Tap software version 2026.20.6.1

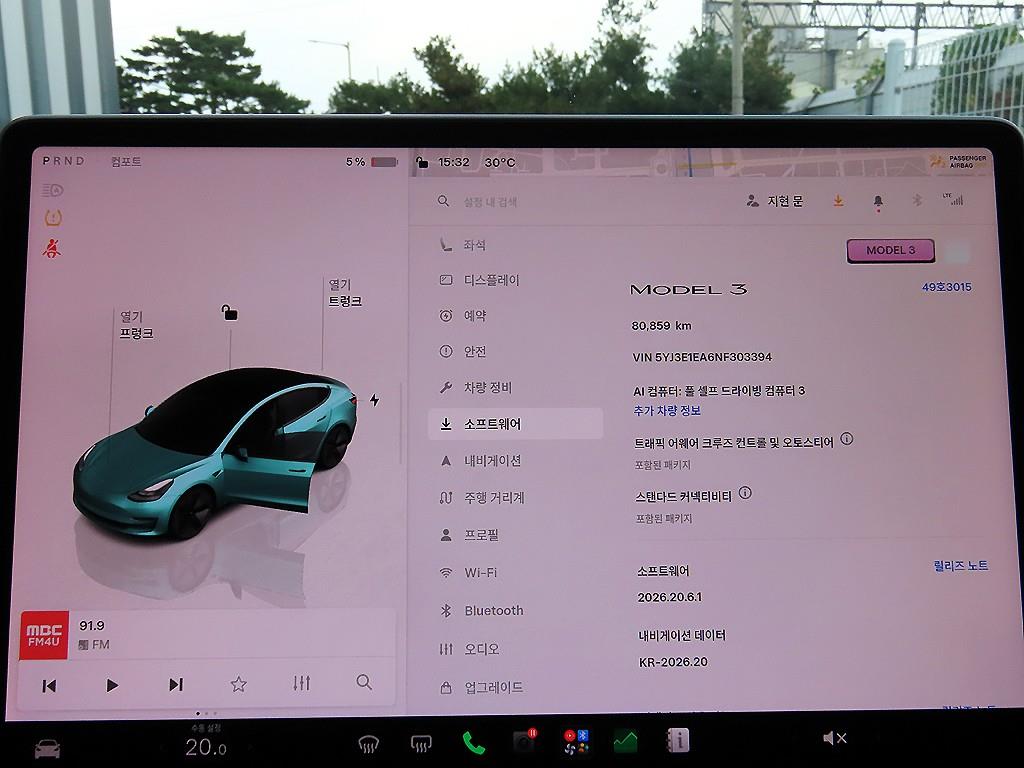pos(669,597)
